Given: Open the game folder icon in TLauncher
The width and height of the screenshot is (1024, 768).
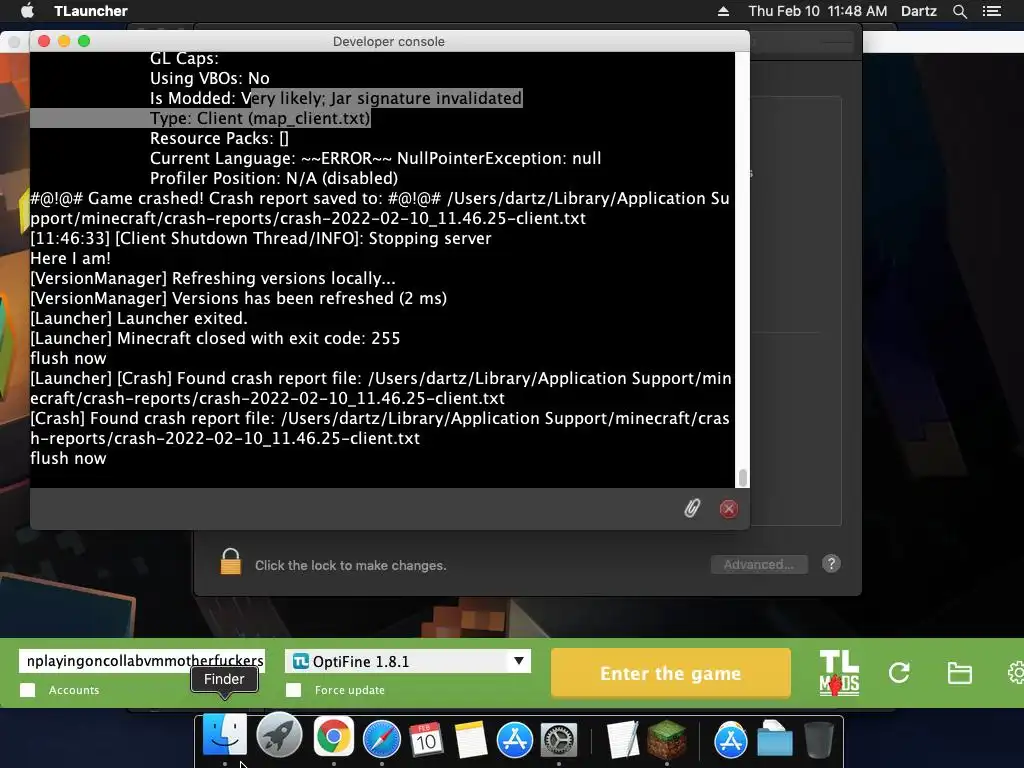Looking at the screenshot, I should pyautogui.click(x=959, y=673).
